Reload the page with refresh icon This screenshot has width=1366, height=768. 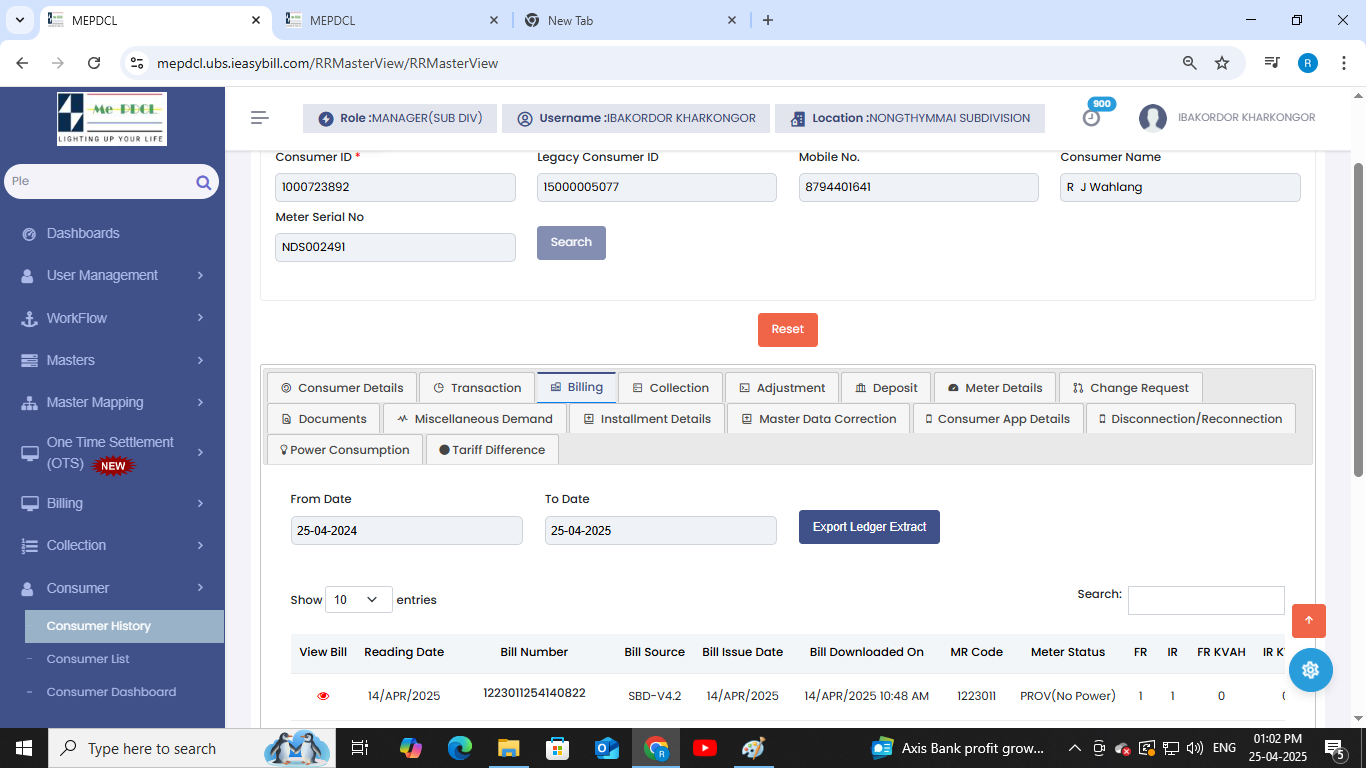tap(94, 63)
